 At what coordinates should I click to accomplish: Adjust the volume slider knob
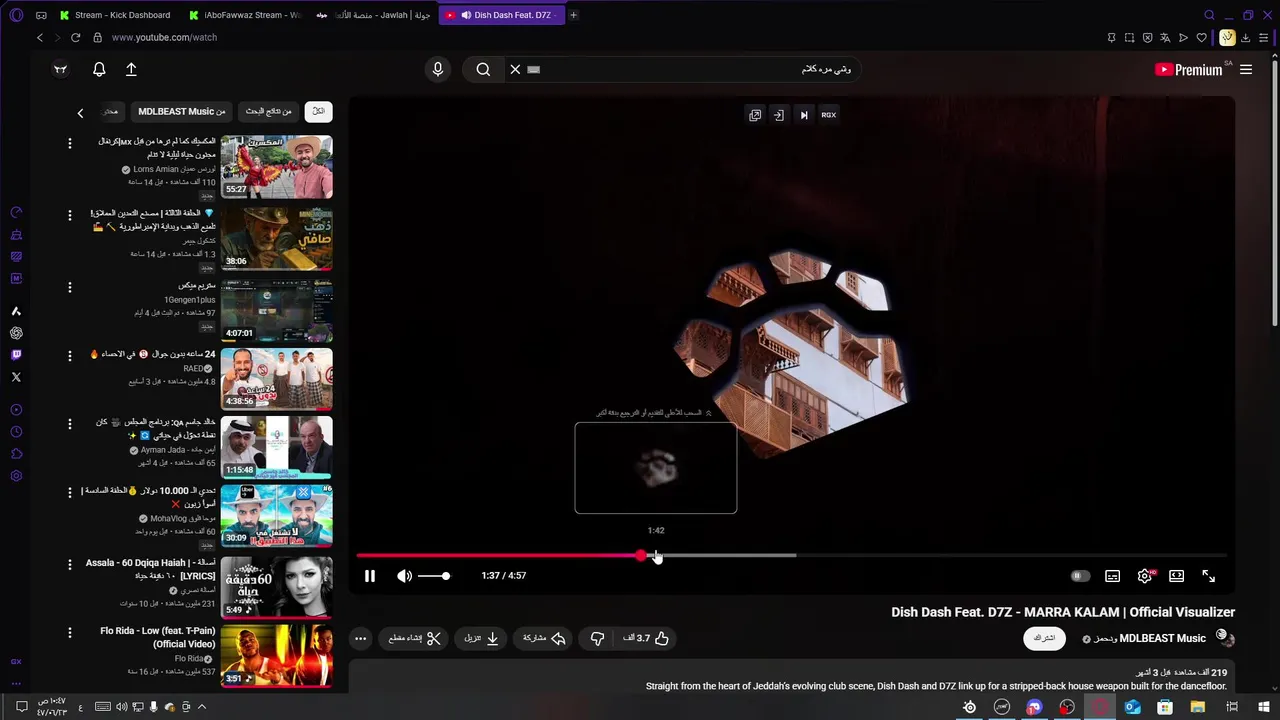446,576
